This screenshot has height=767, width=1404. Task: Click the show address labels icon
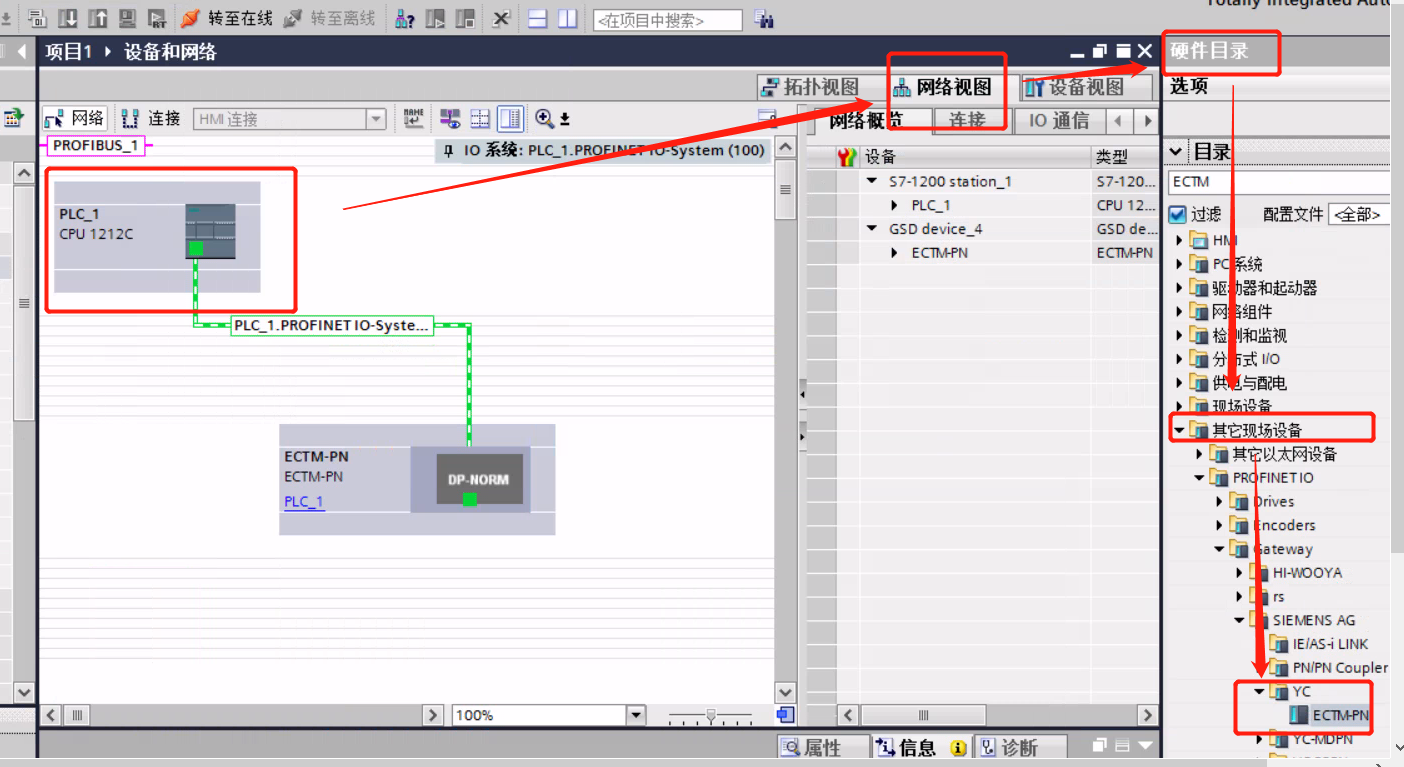pyautogui.click(x=450, y=119)
